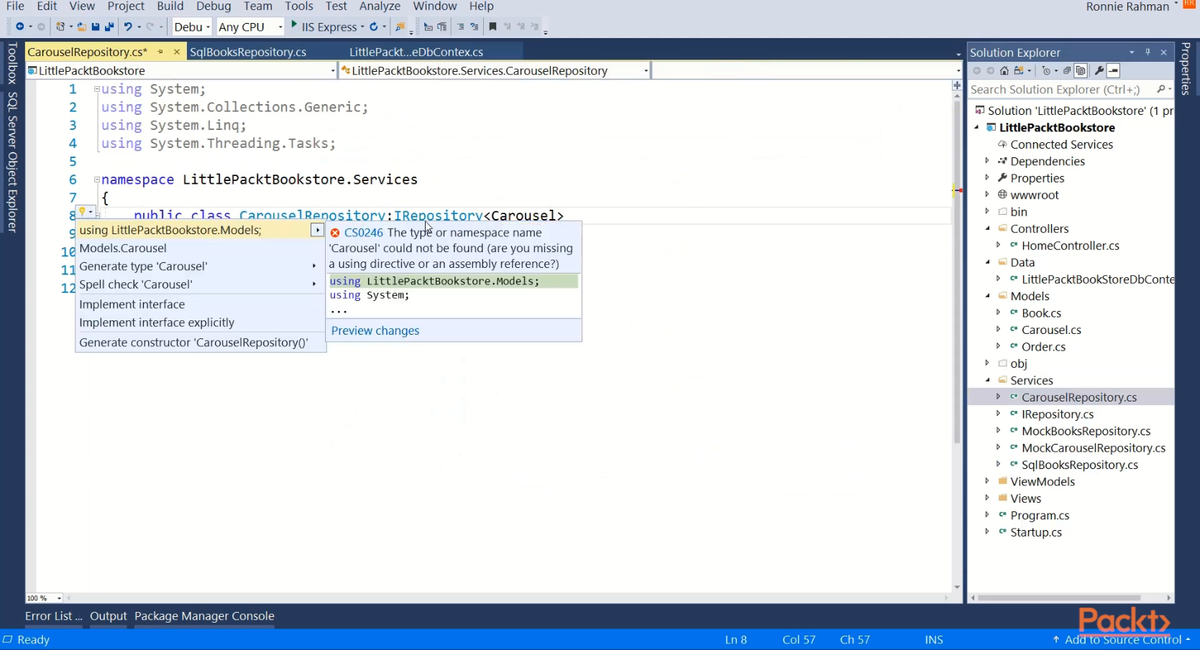The width and height of the screenshot is (1200, 650).
Task: Click the Switch Views icon in Solution Explorer
Action: pyautogui.click(x=1019, y=71)
